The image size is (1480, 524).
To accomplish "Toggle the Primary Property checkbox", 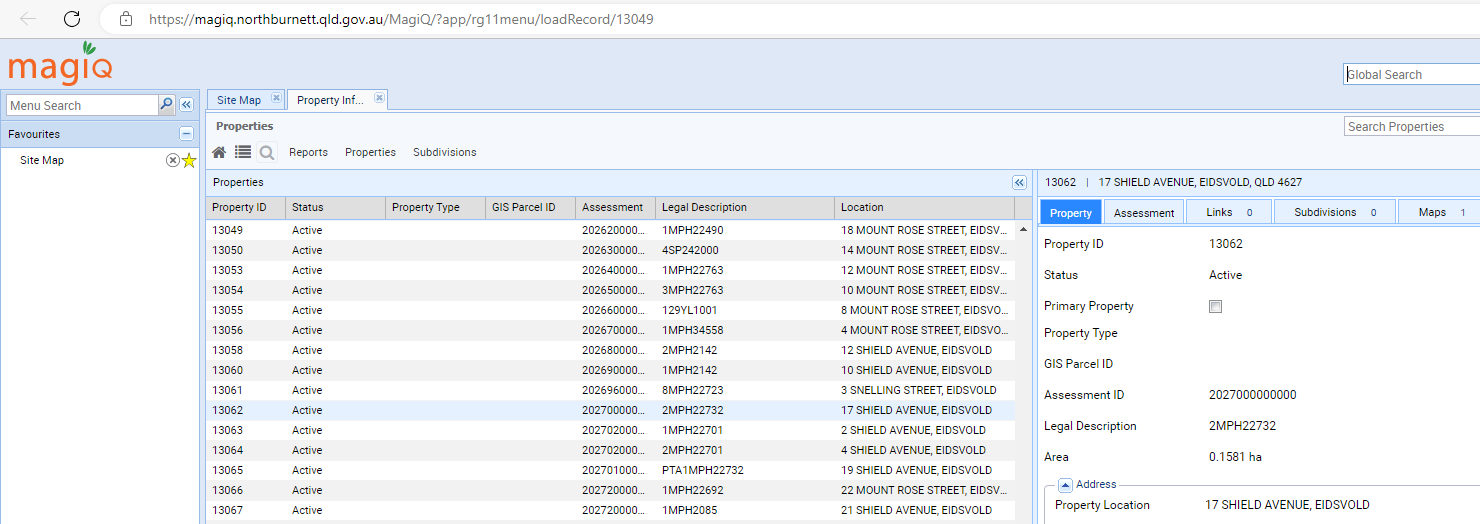I will [x=1215, y=307].
